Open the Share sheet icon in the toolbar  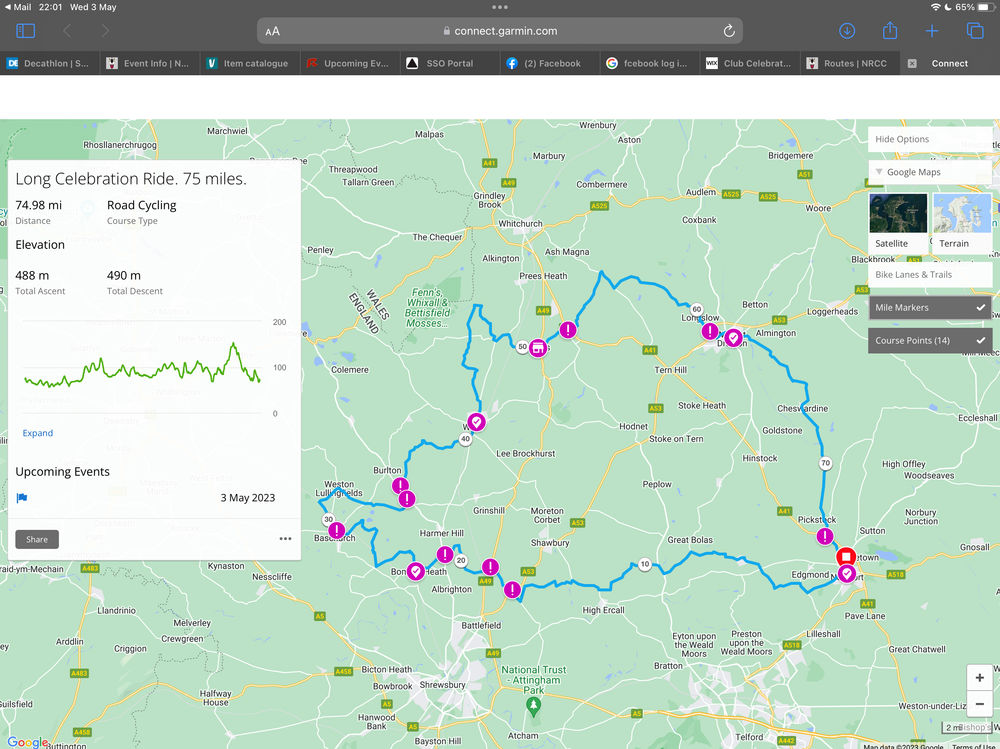pyautogui.click(x=889, y=31)
